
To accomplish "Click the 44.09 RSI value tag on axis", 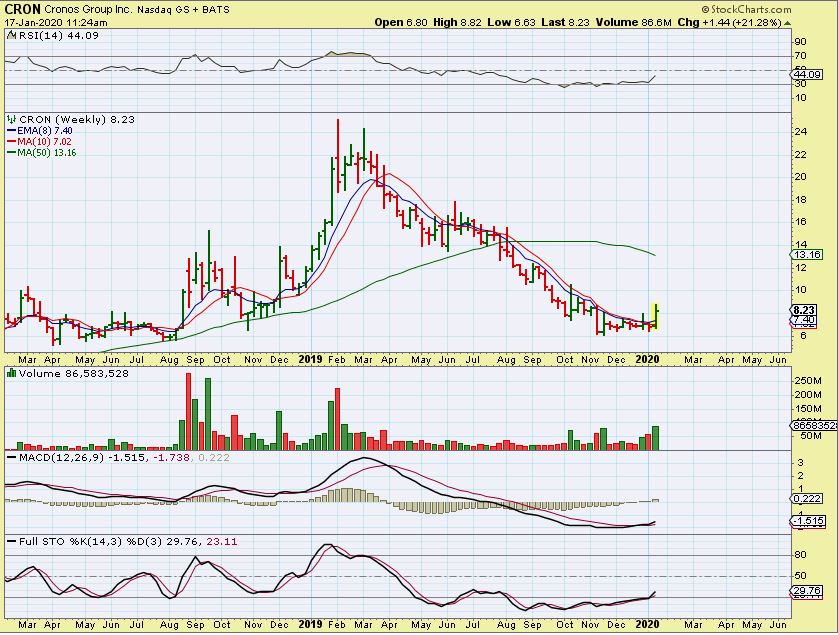I will pyautogui.click(x=807, y=75).
